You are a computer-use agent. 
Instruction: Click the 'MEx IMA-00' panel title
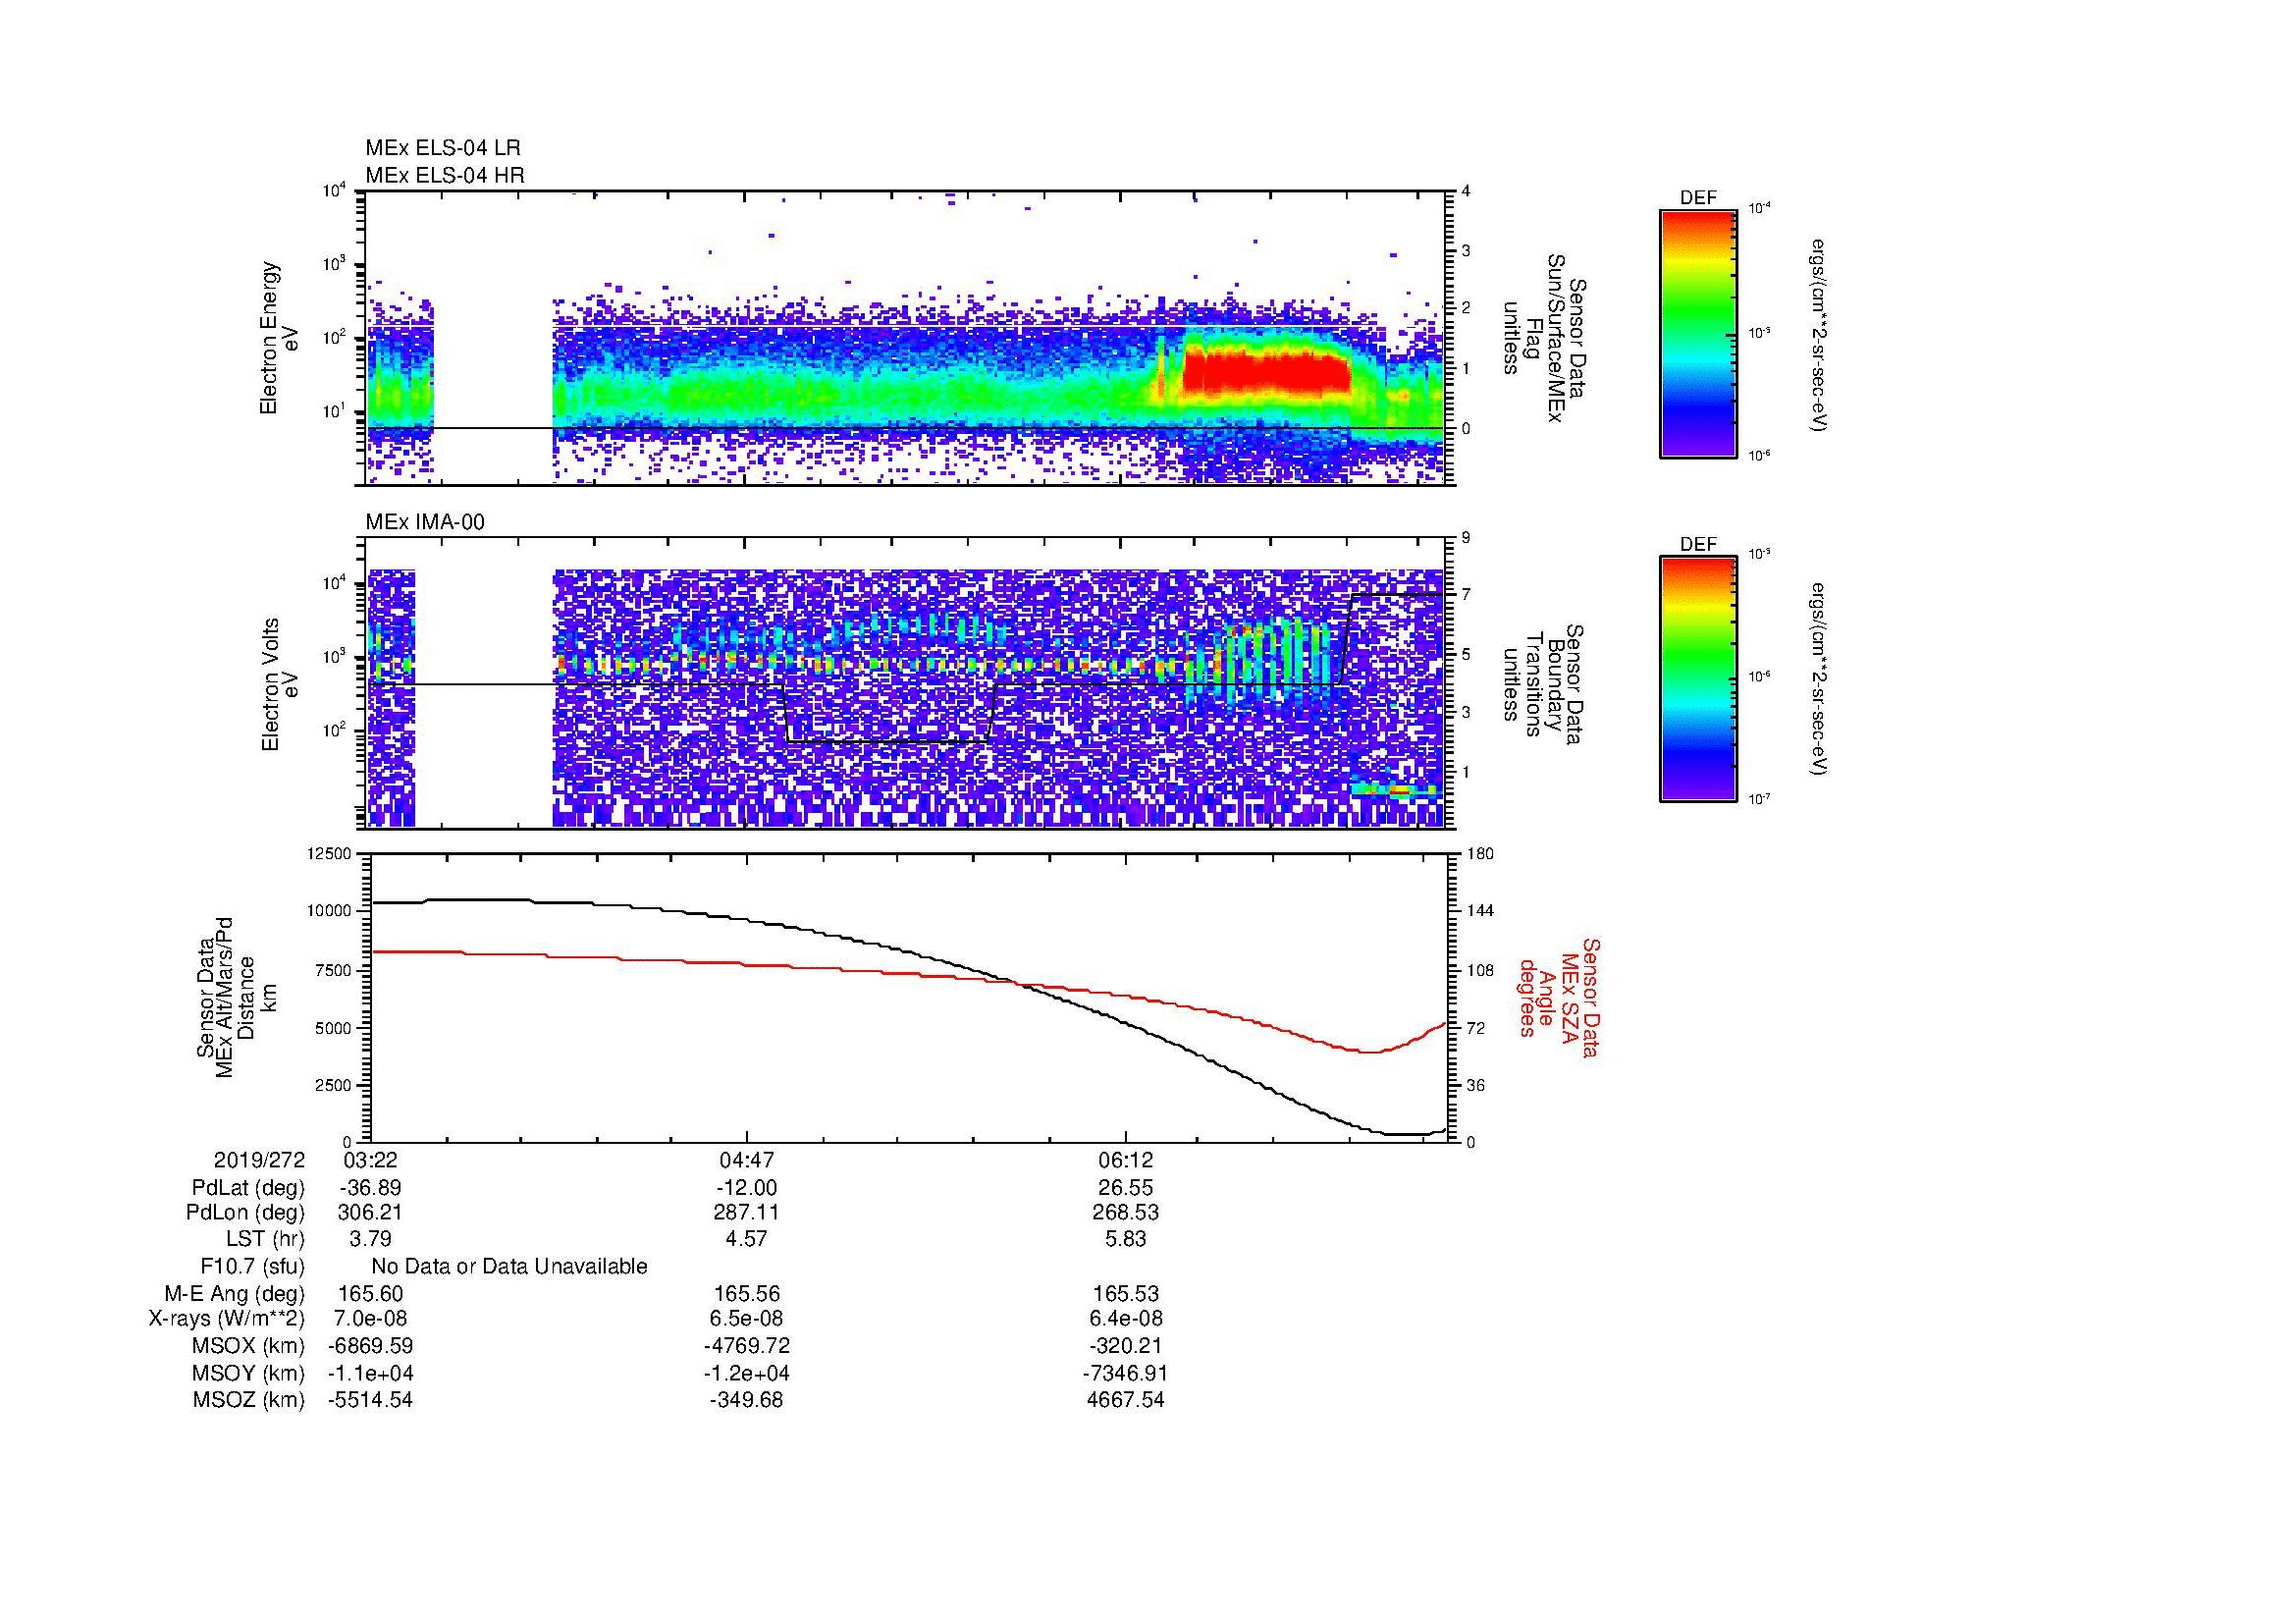425,522
